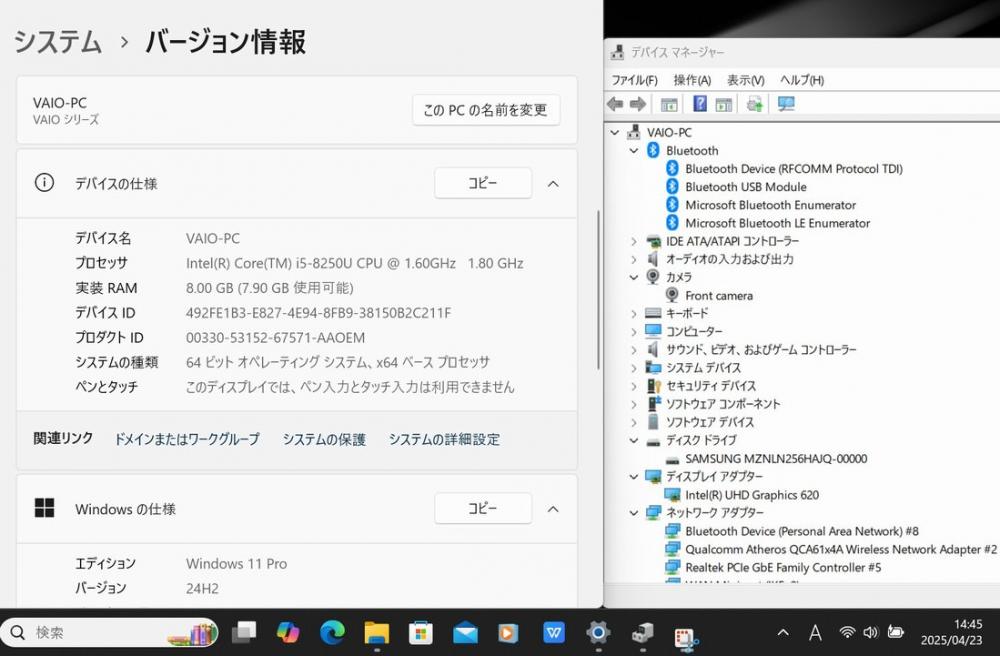Open ドメインまたはワークグループ link

click(x=187, y=439)
